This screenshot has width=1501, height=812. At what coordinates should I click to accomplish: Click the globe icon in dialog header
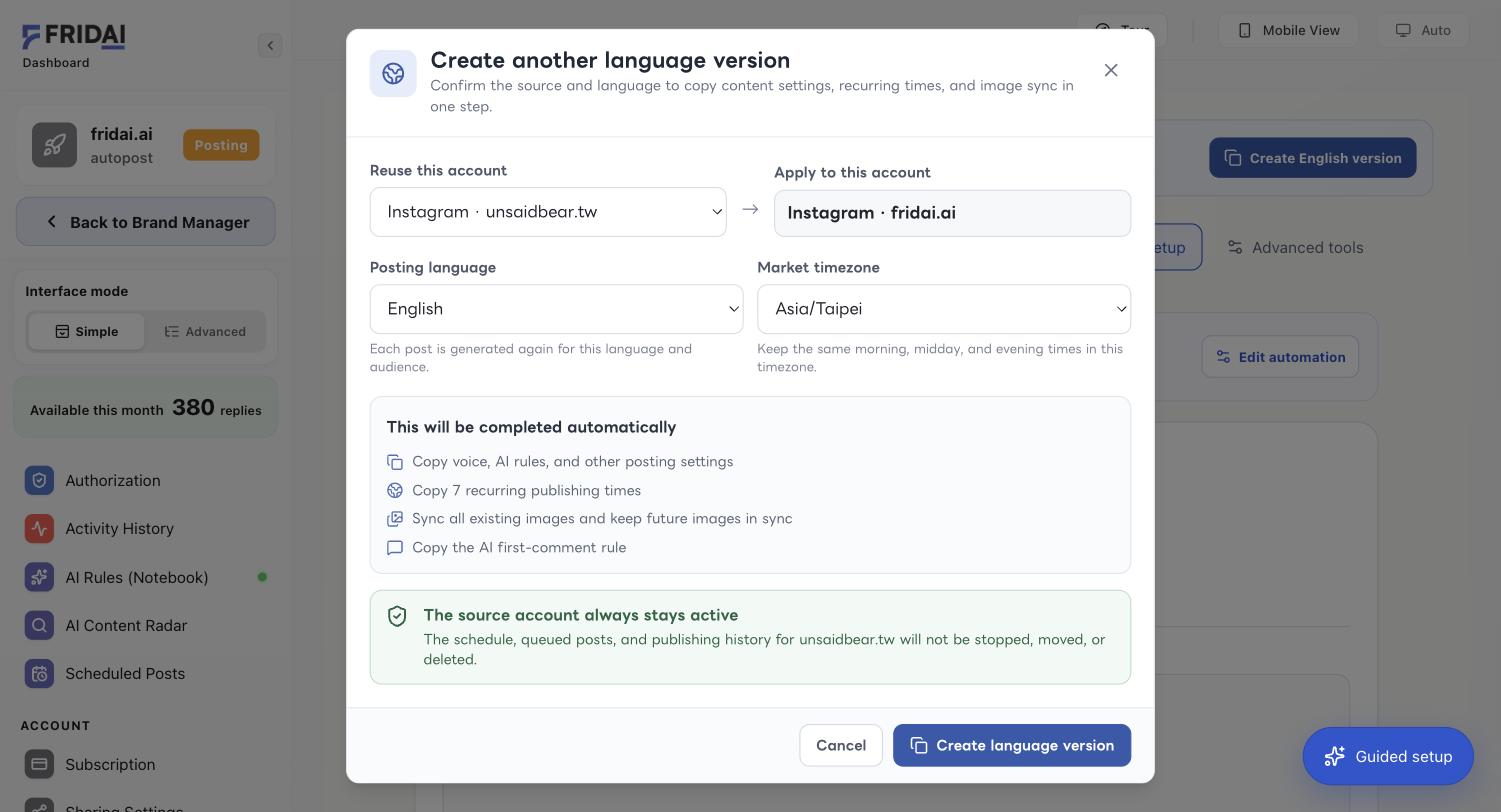[393, 74]
